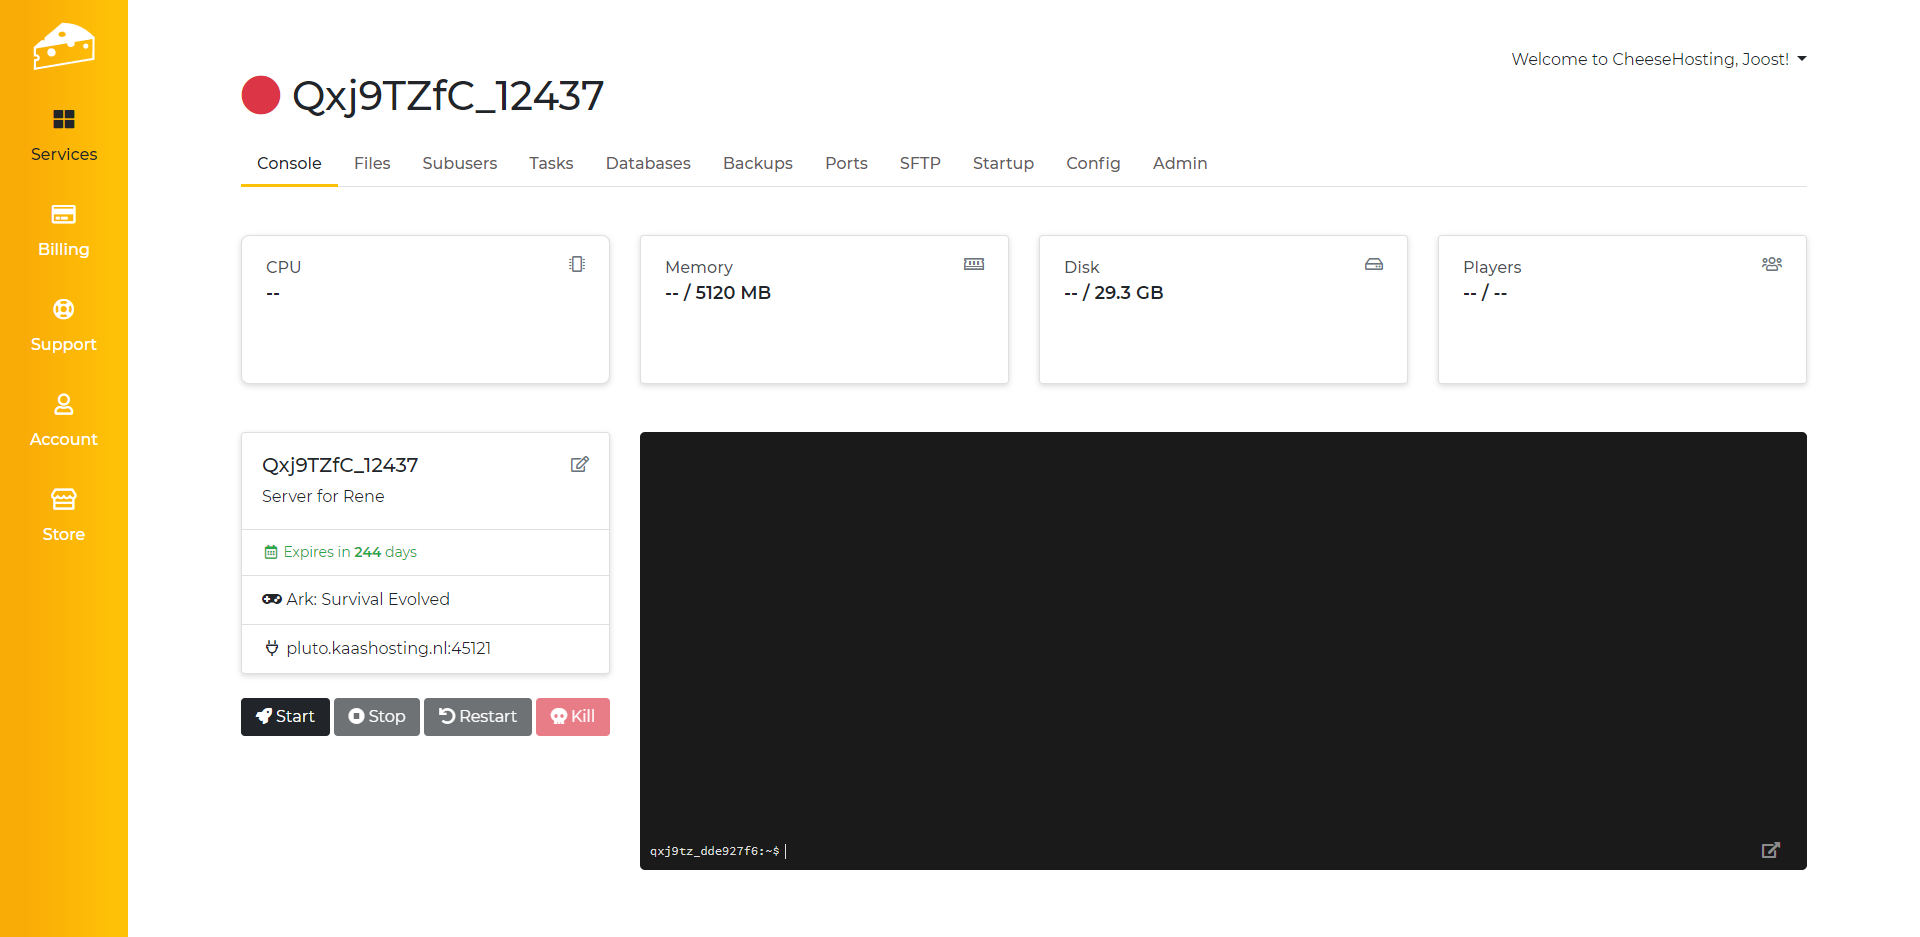Screen dimensions: 1920x937
Task: Go to the SFTP tab
Action: click(919, 163)
